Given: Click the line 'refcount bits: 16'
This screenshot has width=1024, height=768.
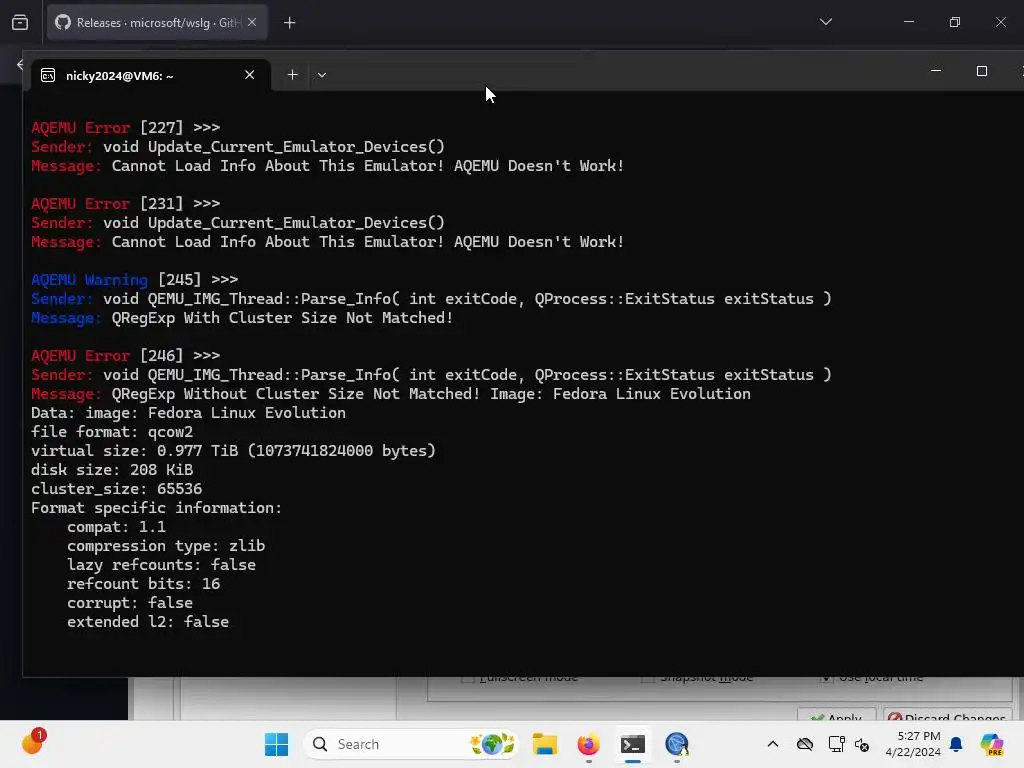Looking at the screenshot, I should 143,583.
